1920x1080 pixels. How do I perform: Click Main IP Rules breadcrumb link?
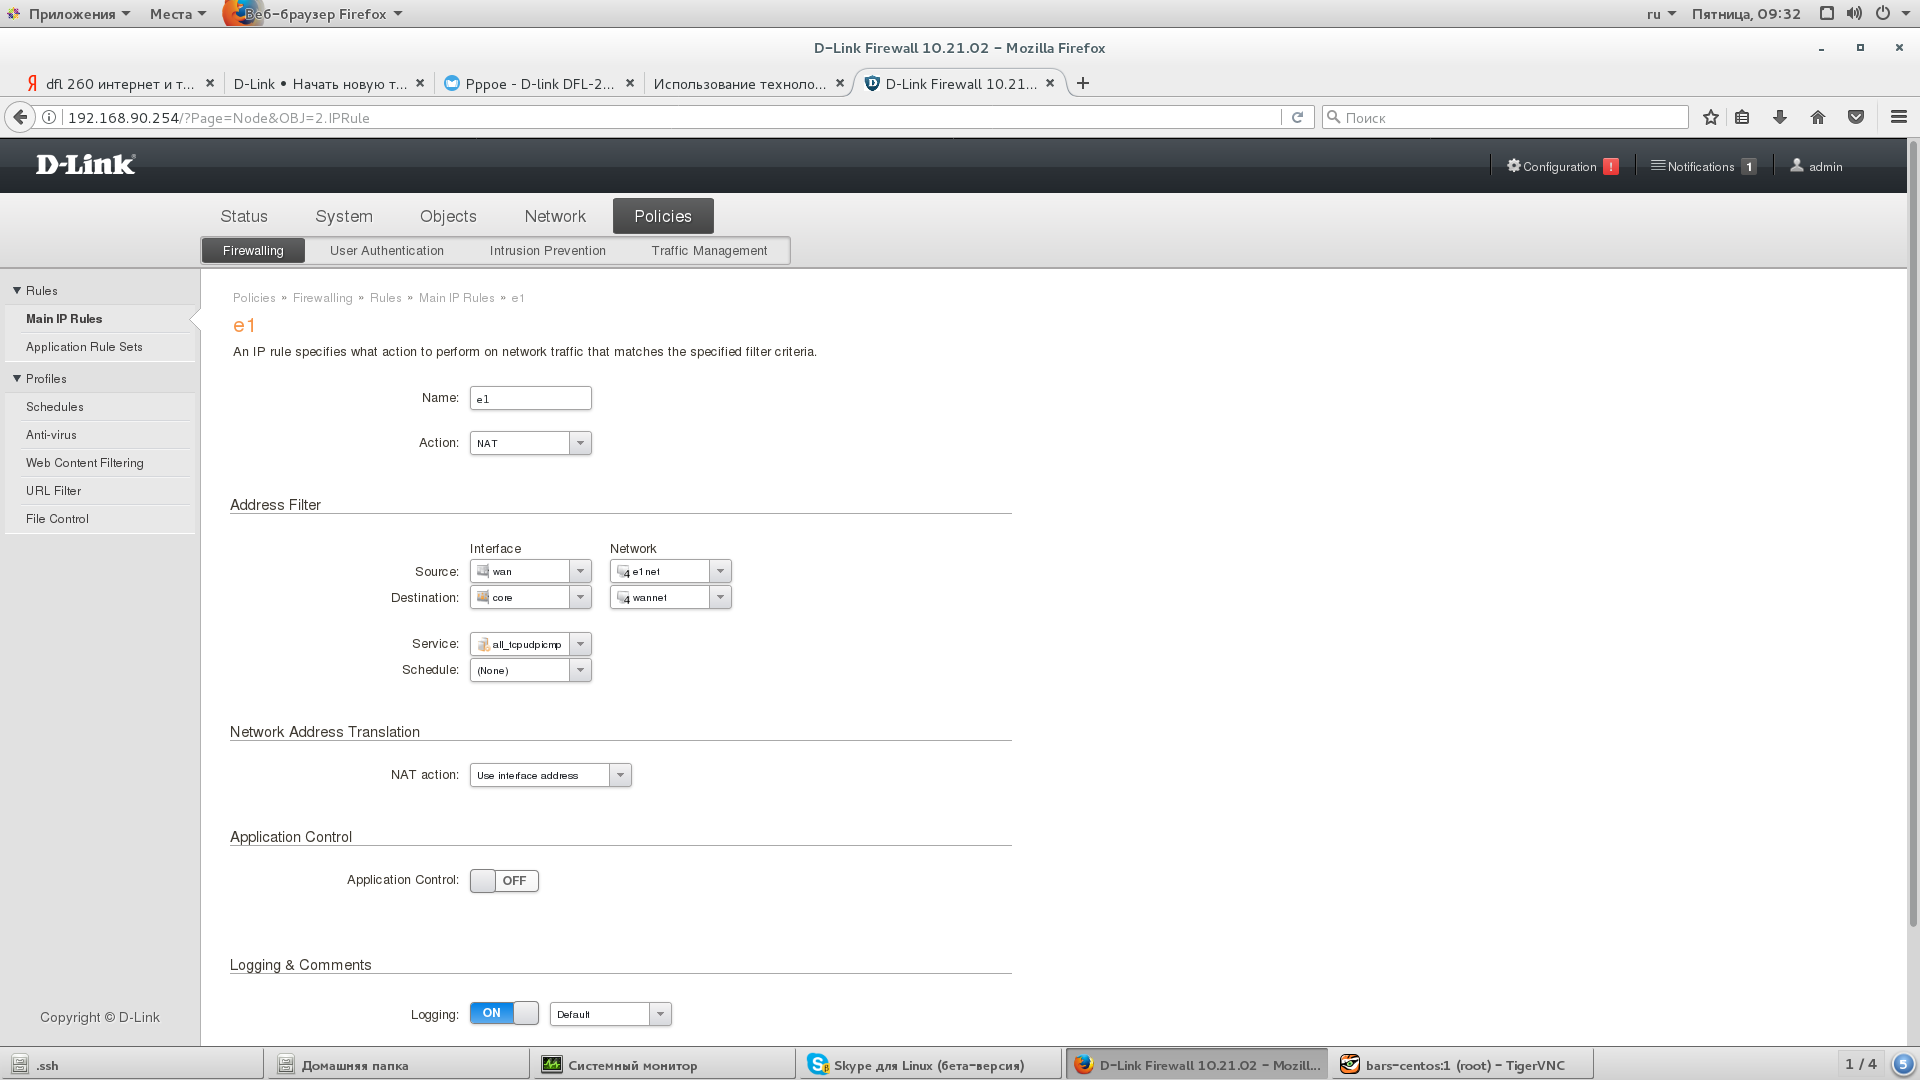click(456, 298)
